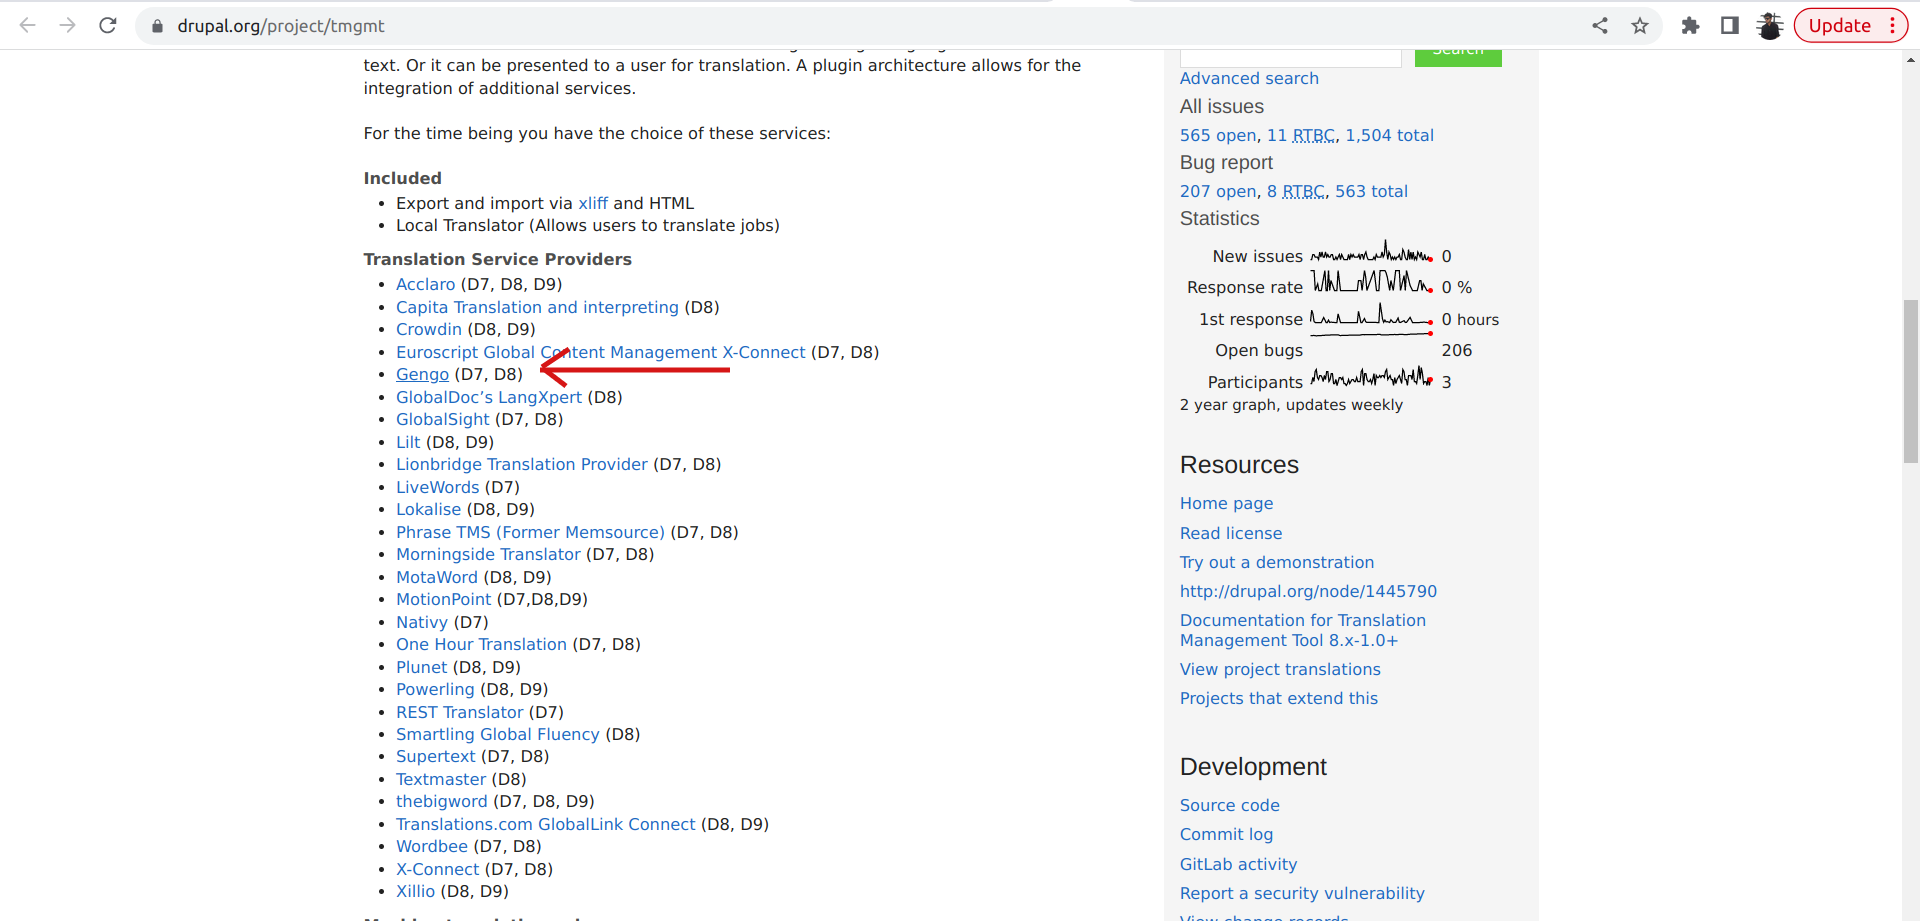This screenshot has height=921, width=1920.
Task: Open the MotaWord link
Action: [437, 577]
